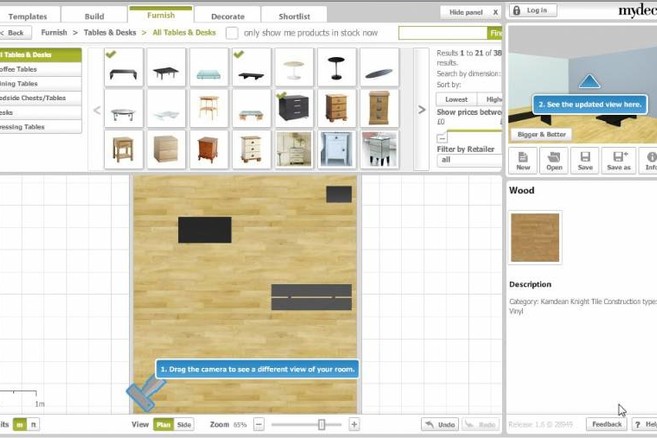Click the Save icon
This screenshot has height=438, width=657.
[x=585, y=160]
